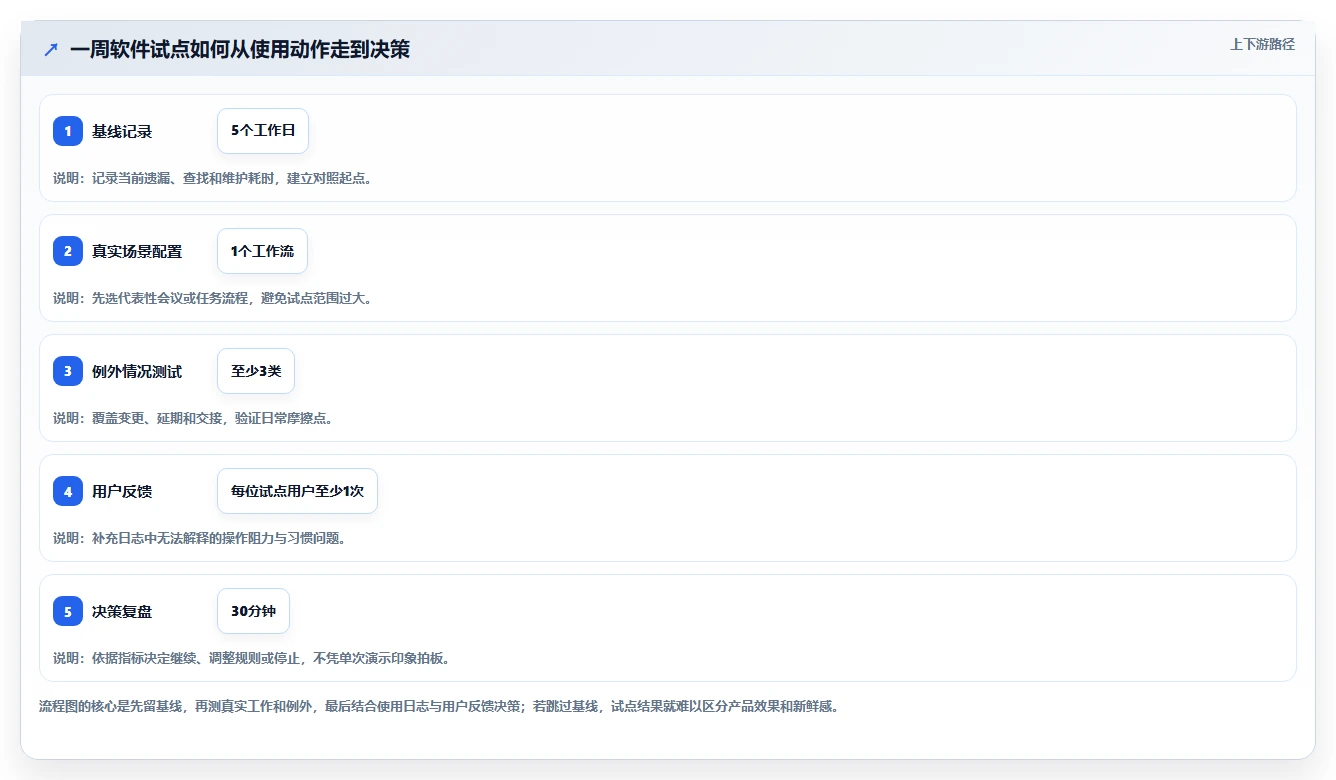This screenshot has width=1336, height=780.
Task: Click the arrow icon beside the title
Action: pyautogui.click(x=51, y=49)
